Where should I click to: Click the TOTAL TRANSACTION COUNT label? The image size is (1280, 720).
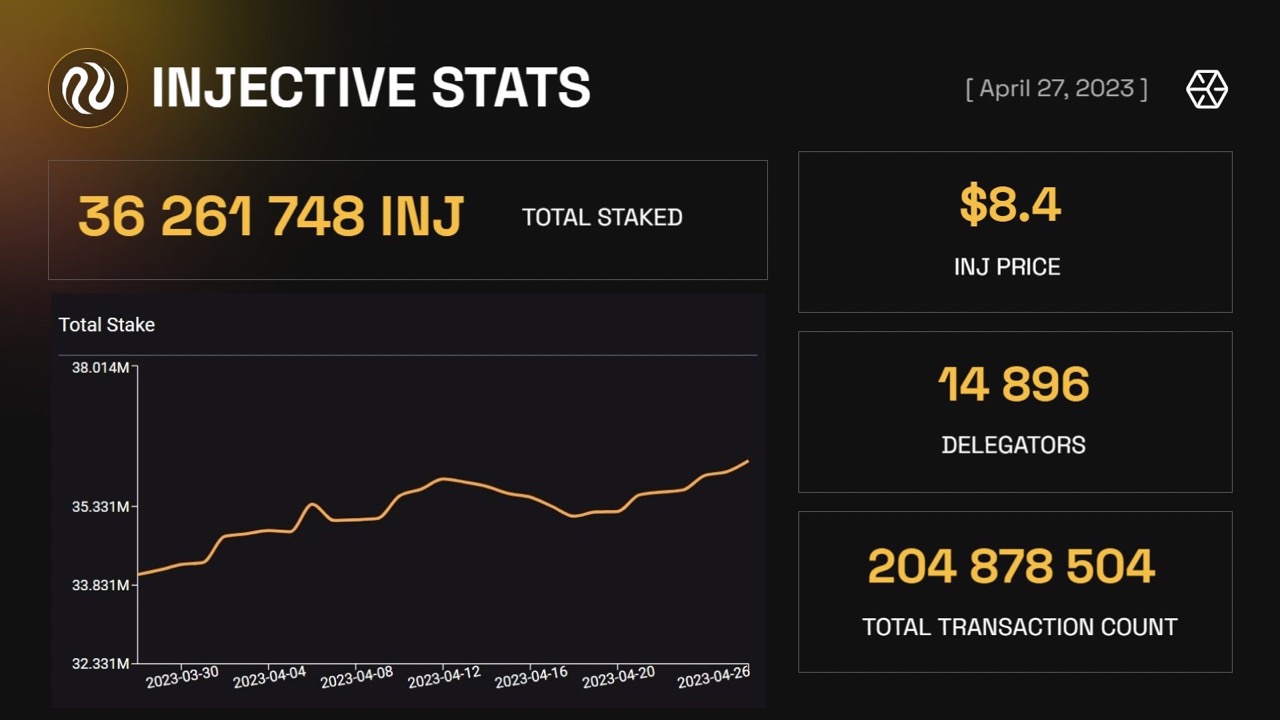pyautogui.click(x=1019, y=627)
